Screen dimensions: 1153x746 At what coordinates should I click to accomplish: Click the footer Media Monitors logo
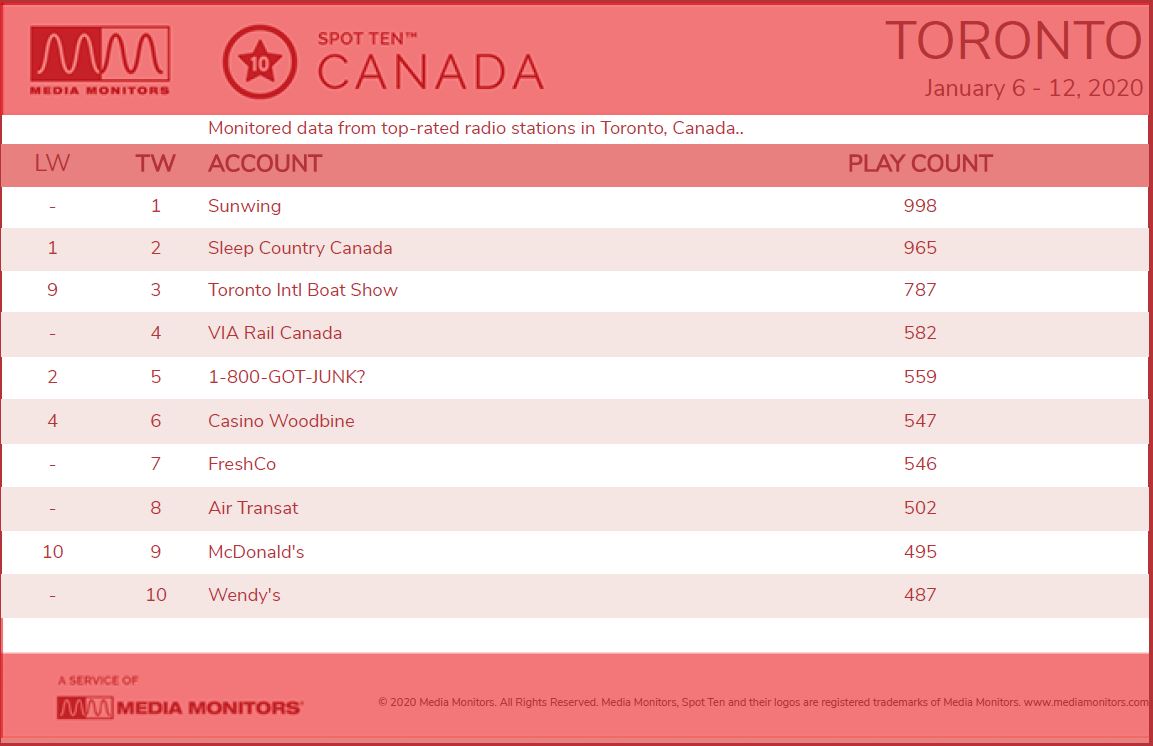coord(179,707)
